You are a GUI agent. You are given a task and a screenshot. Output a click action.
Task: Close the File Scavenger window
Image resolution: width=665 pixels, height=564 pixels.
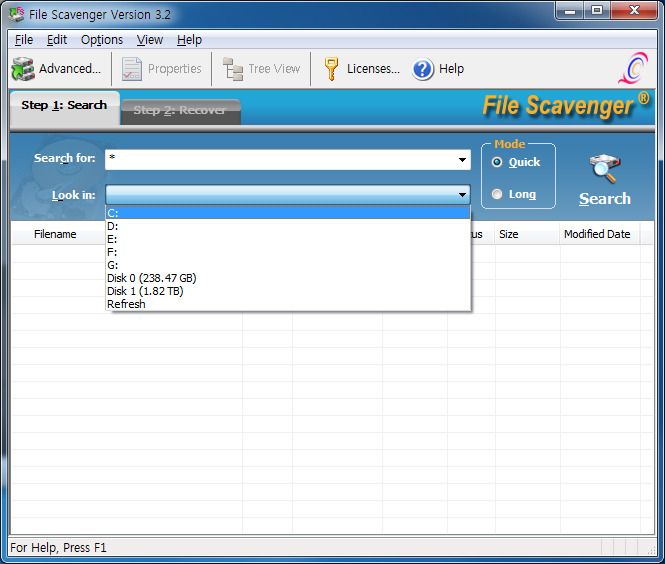pyautogui.click(x=634, y=10)
